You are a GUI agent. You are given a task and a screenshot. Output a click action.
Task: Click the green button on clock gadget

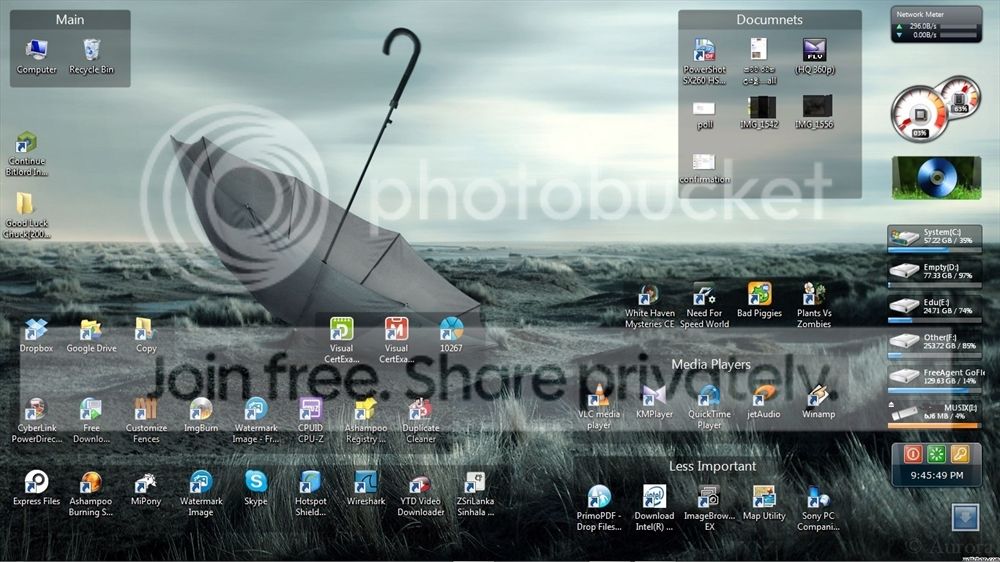click(x=936, y=454)
